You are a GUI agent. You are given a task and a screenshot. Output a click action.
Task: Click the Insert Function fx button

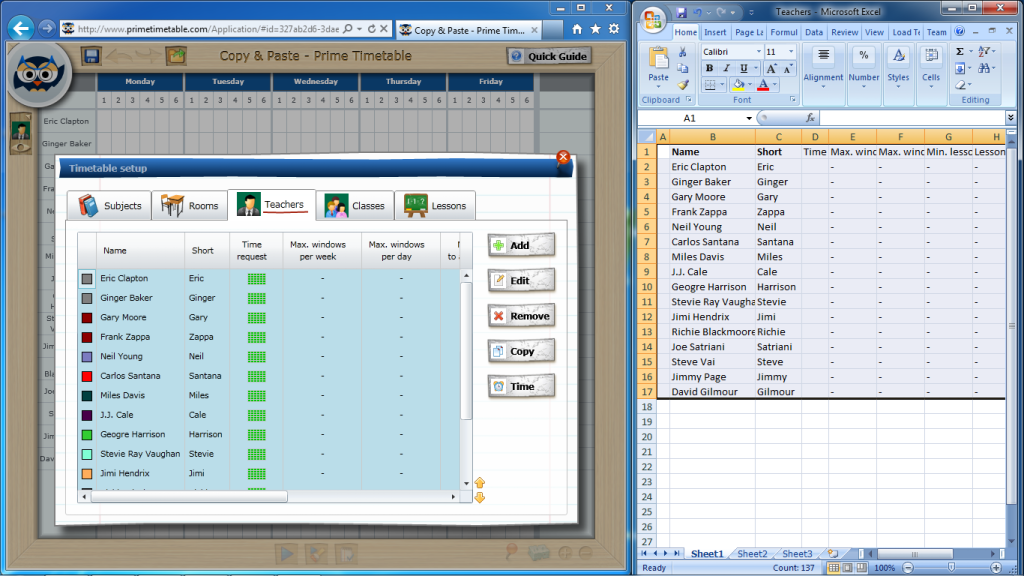pos(810,118)
